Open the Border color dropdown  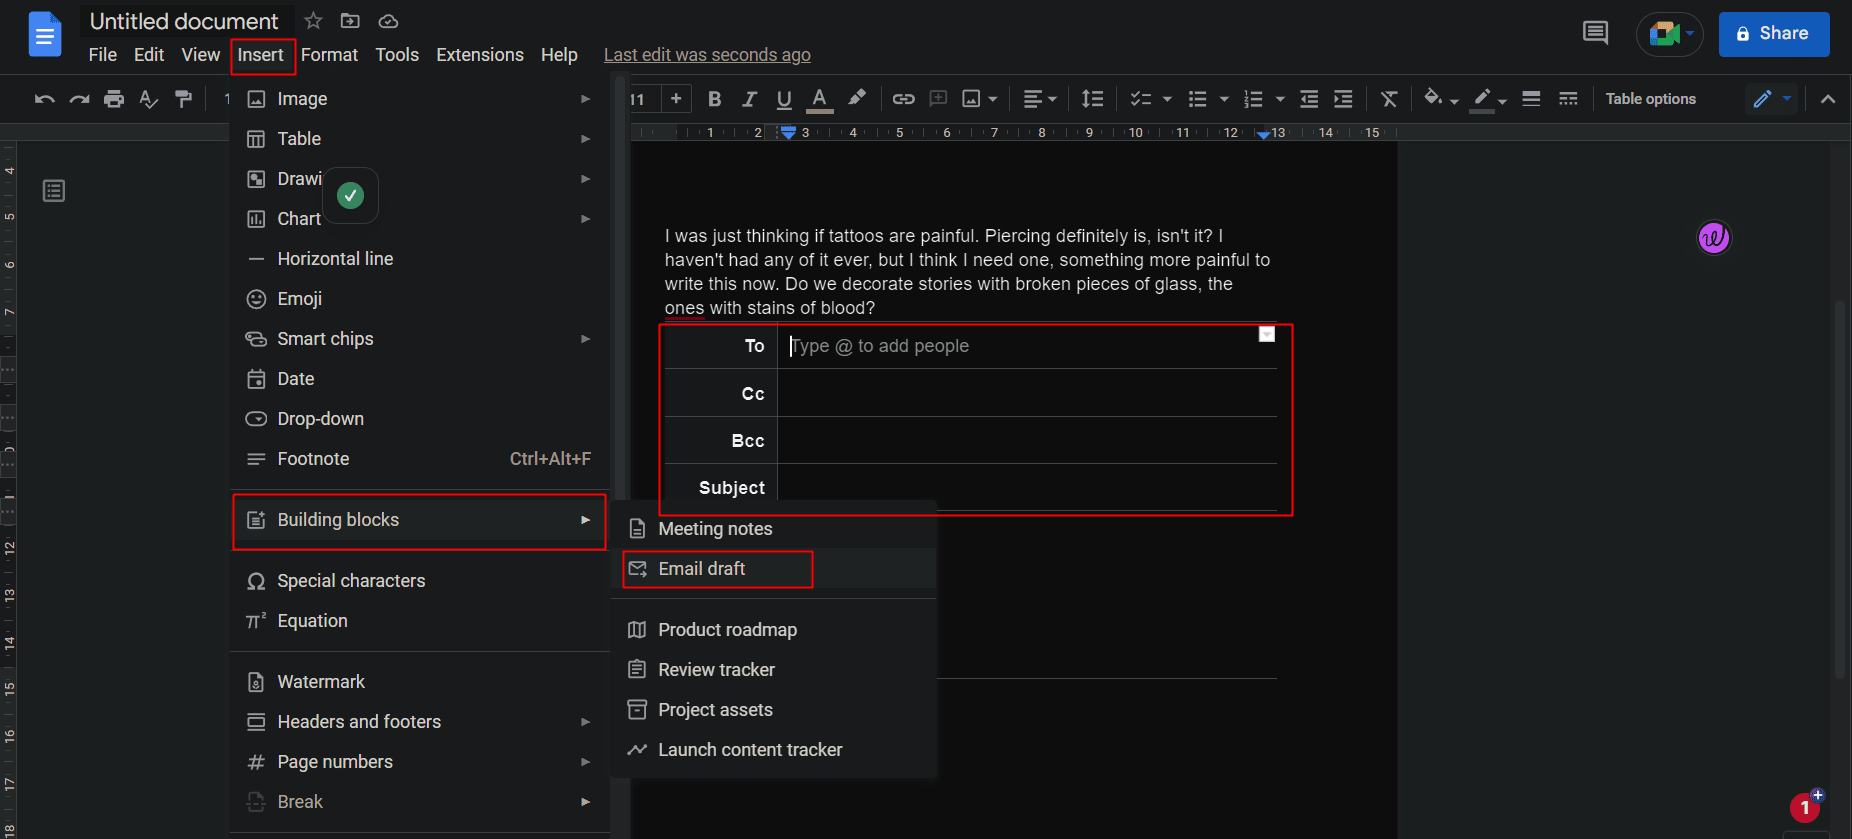pos(1490,99)
